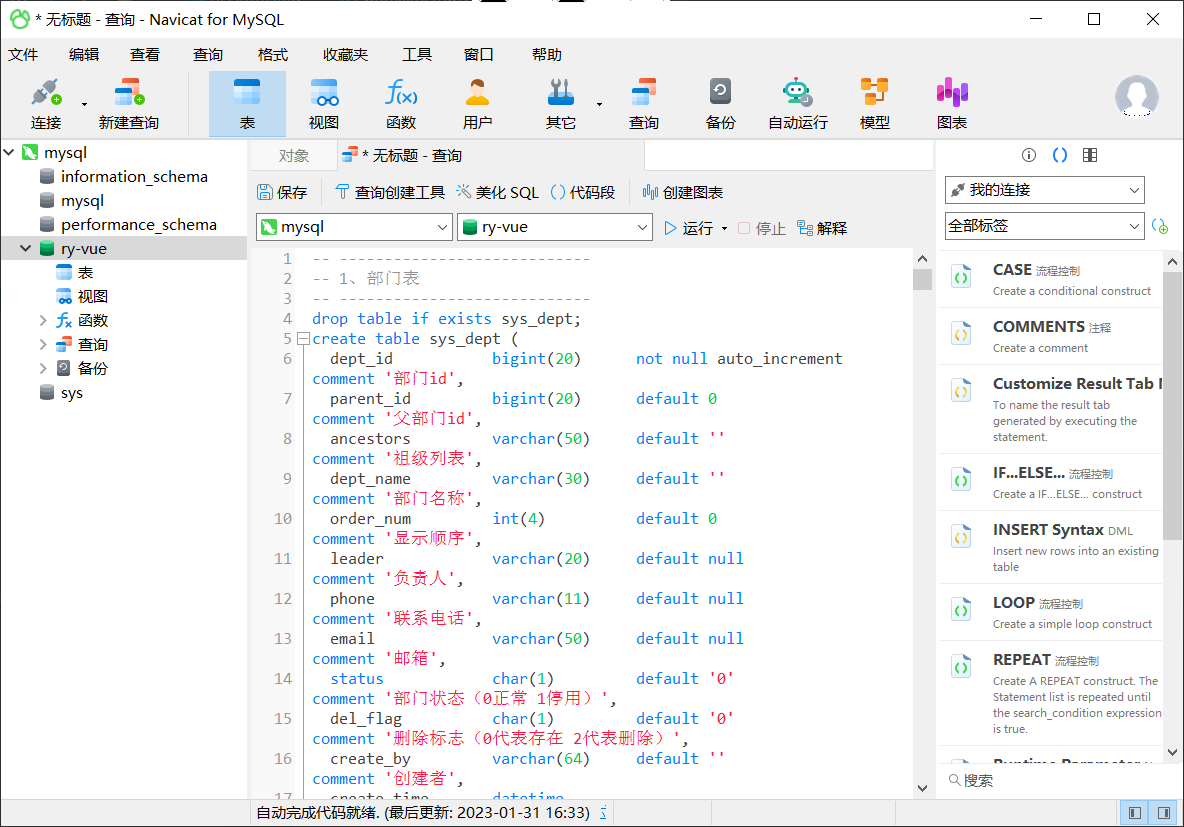Select the information_schema database
The height and width of the screenshot is (827, 1184).
tap(134, 177)
